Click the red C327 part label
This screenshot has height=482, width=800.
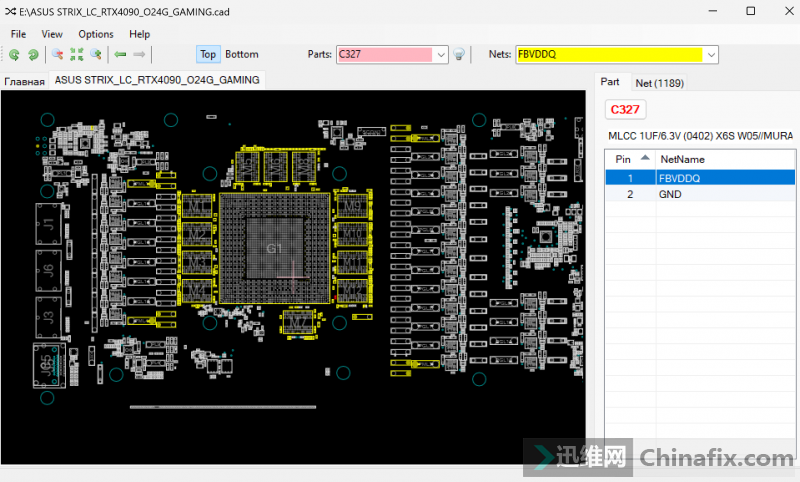(x=625, y=110)
